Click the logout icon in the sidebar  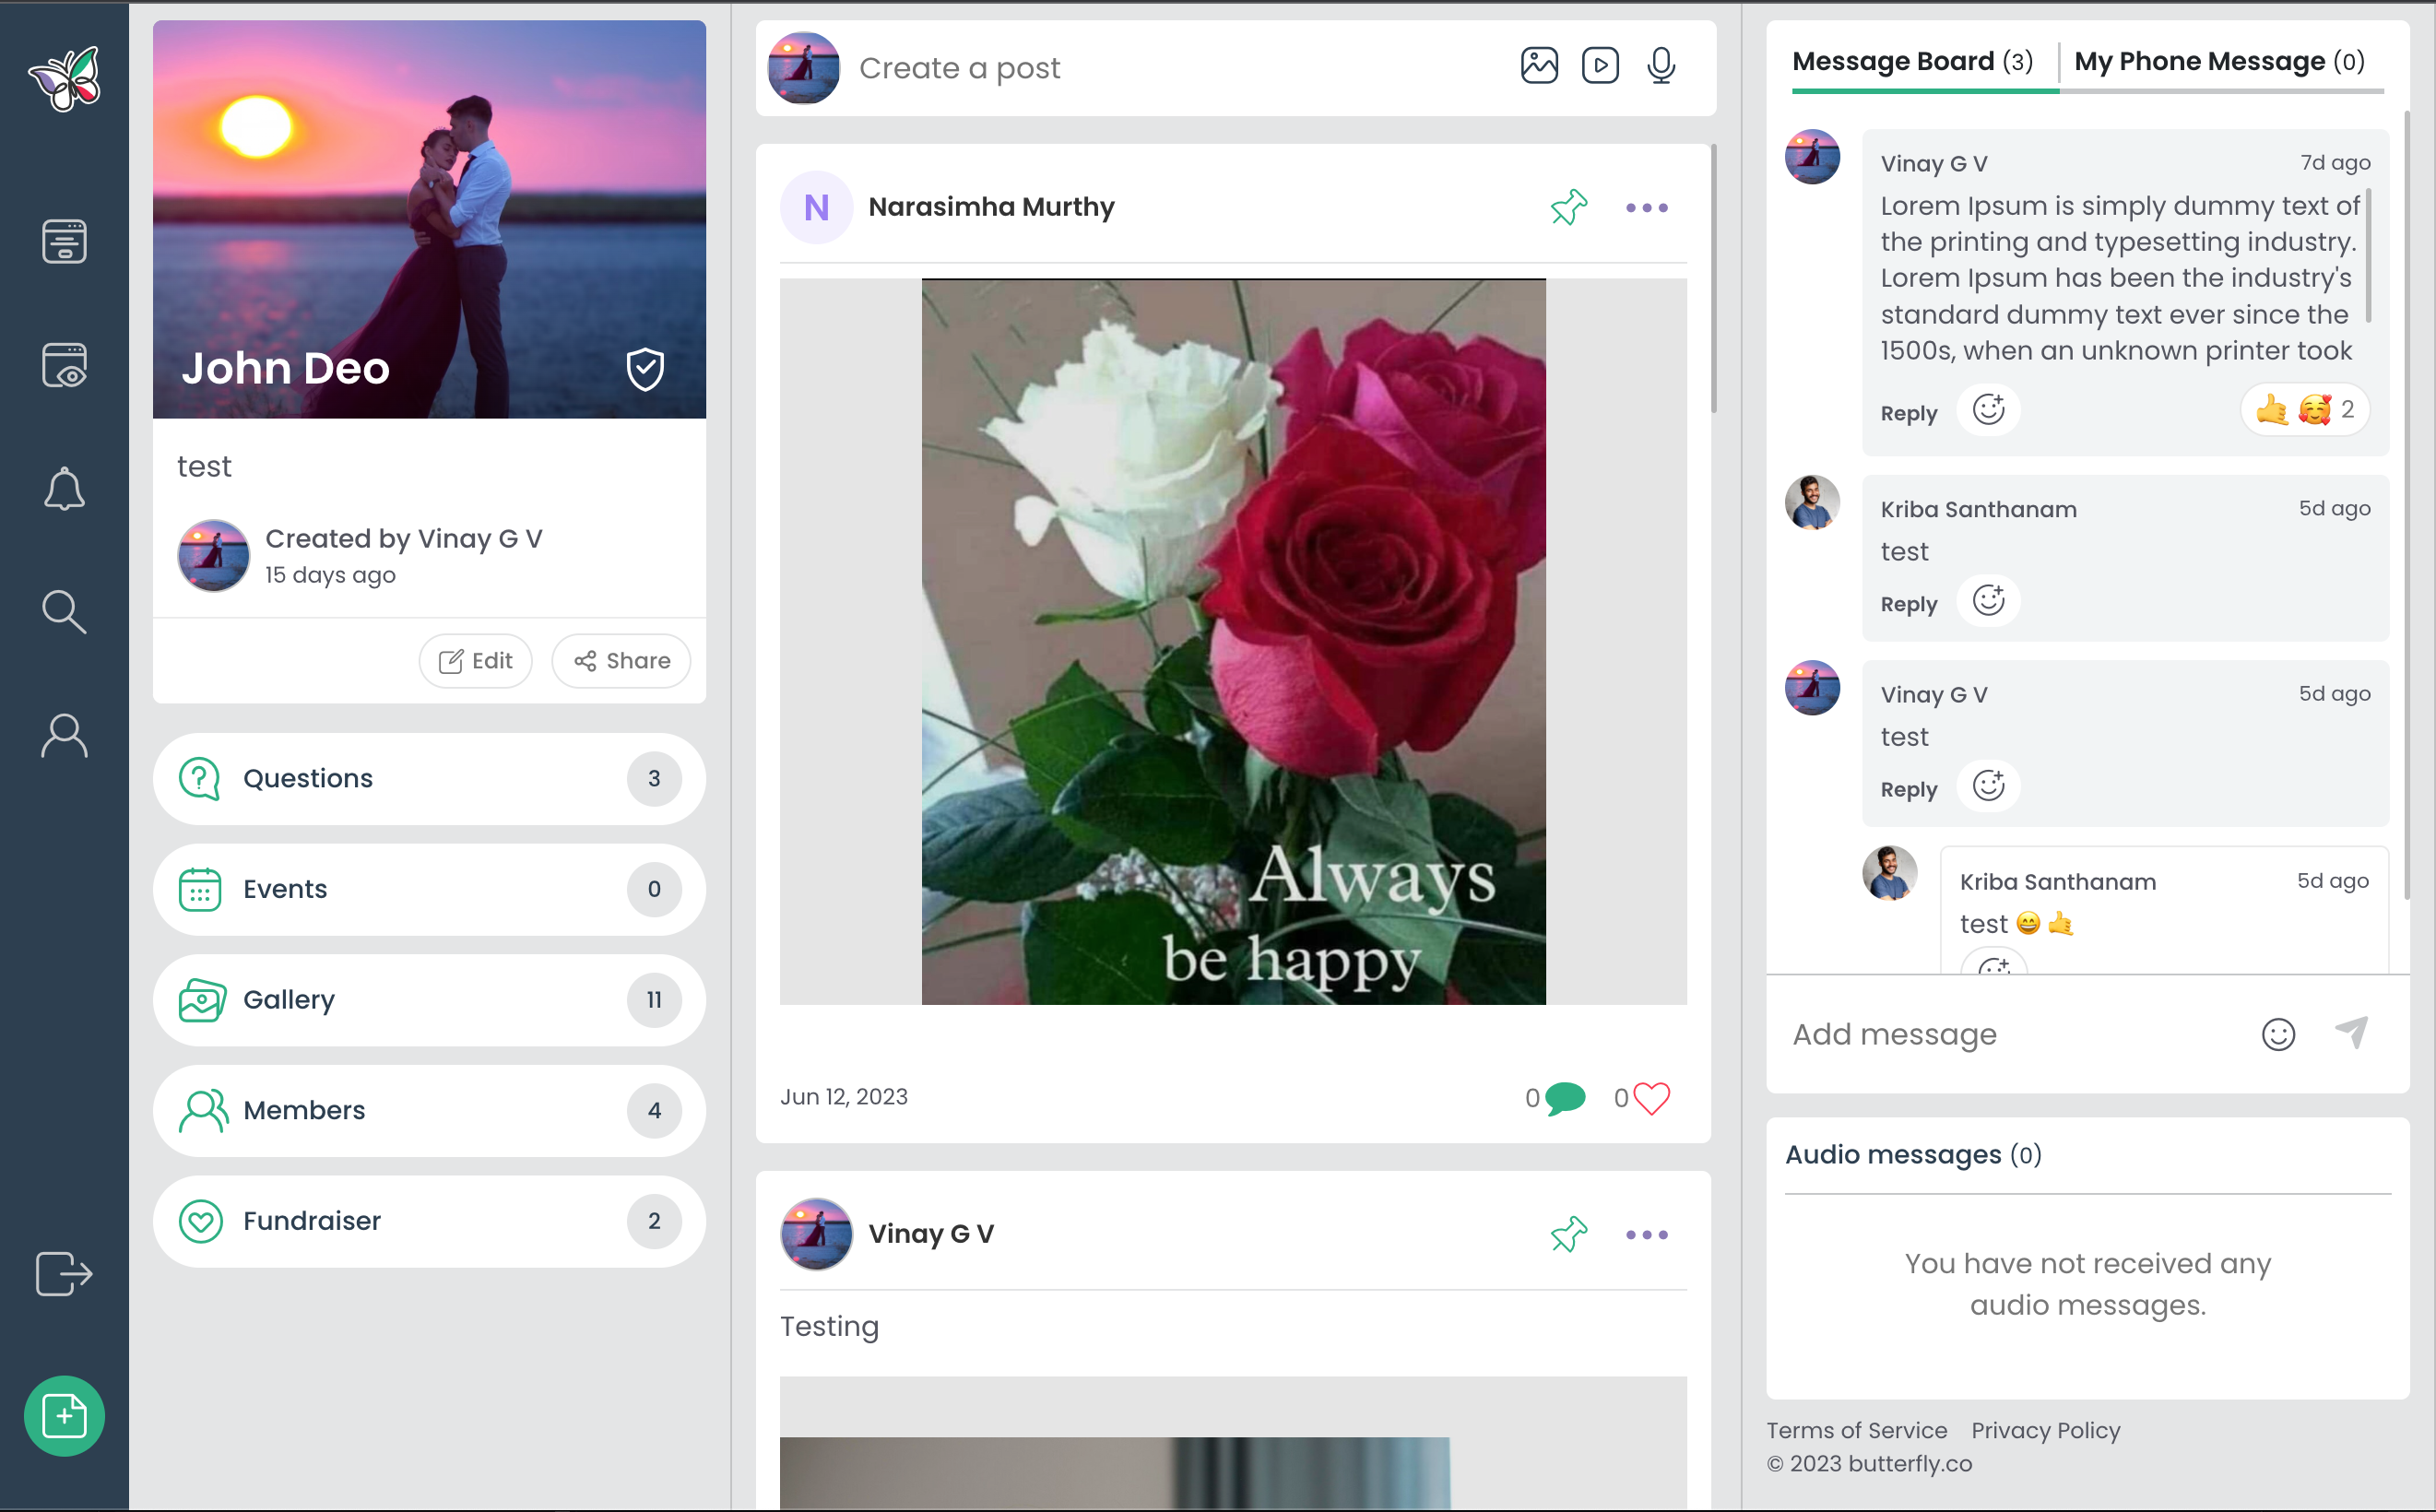tap(64, 1273)
